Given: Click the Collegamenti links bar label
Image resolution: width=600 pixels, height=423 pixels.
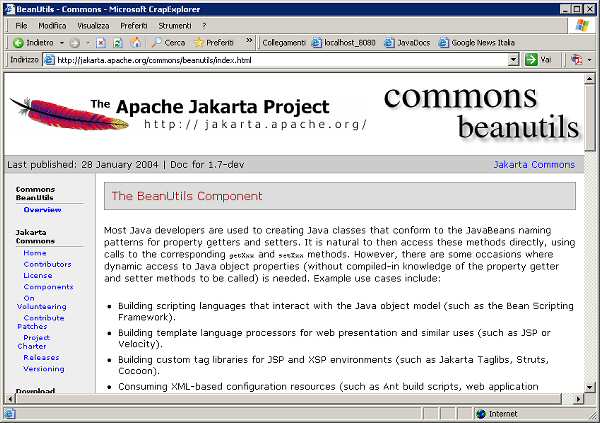Looking at the screenshot, I should (x=284, y=42).
